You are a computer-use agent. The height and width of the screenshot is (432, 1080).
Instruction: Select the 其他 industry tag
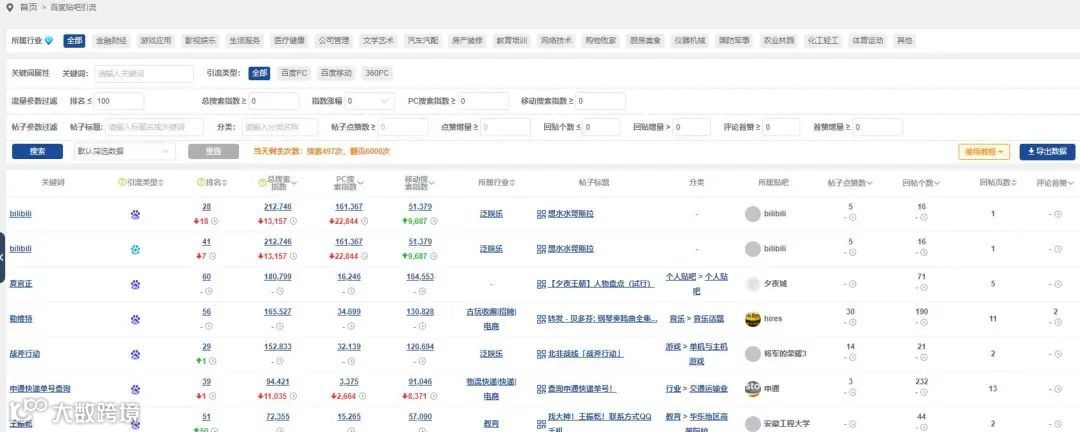[x=904, y=41]
